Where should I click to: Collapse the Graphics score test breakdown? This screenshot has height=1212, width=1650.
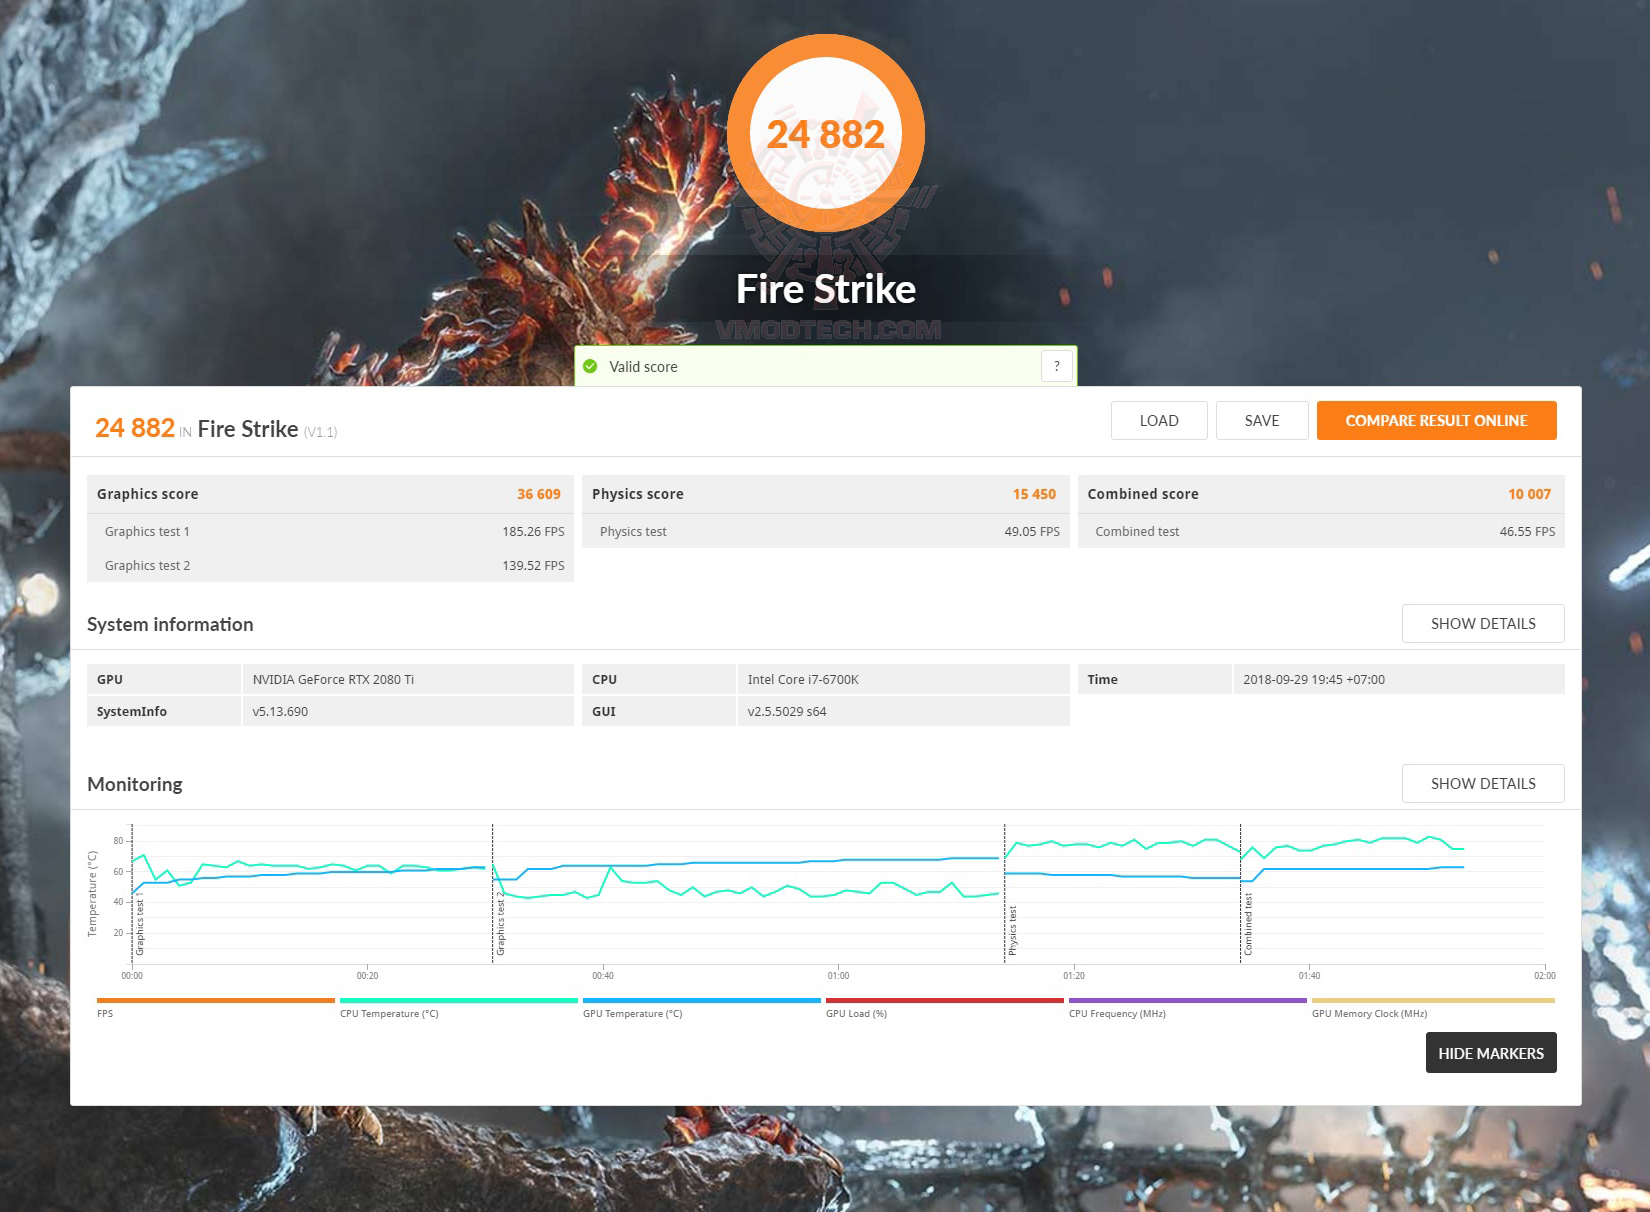coord(330,494)
